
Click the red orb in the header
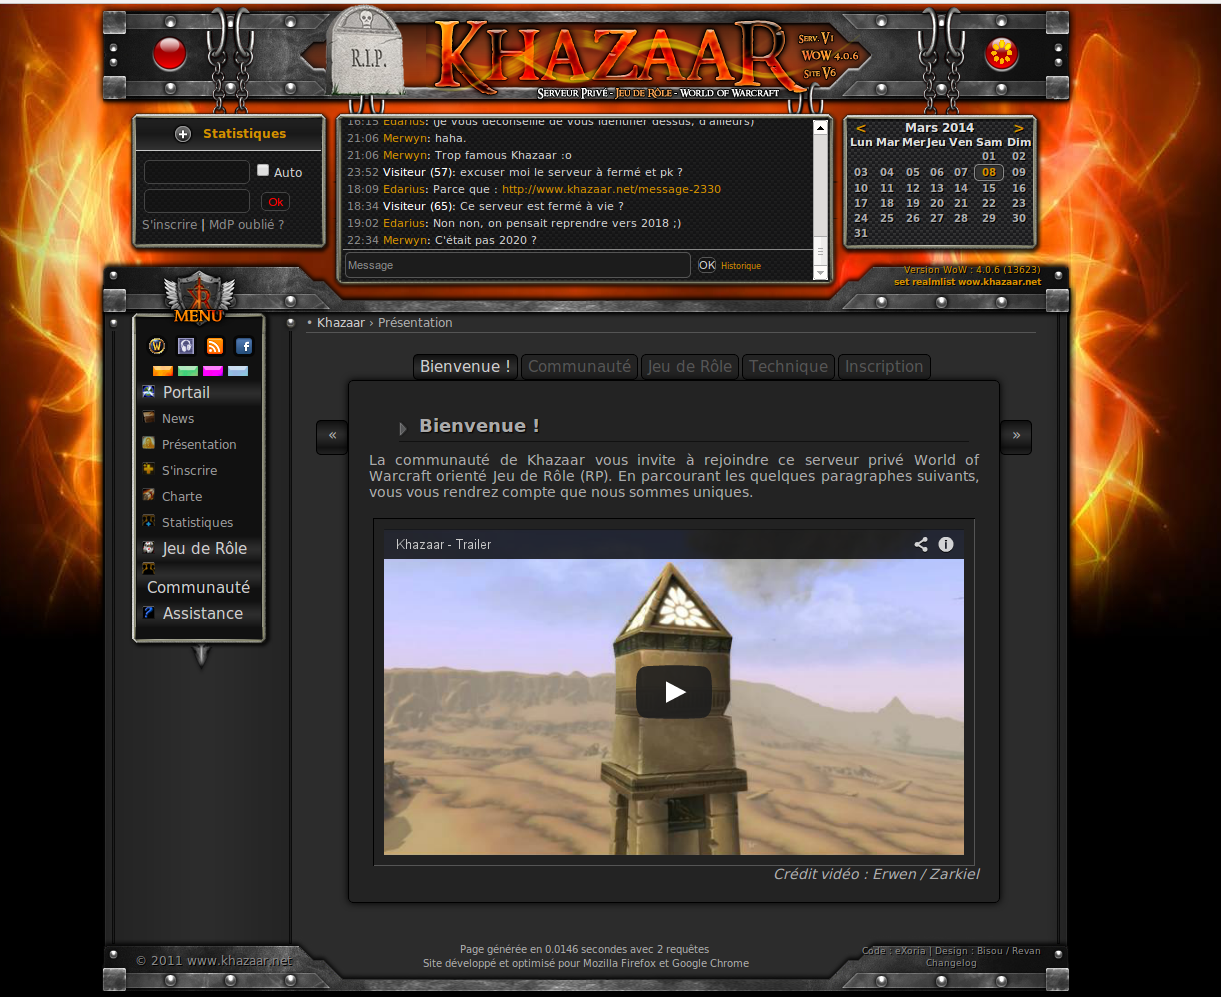pos(170,53)
